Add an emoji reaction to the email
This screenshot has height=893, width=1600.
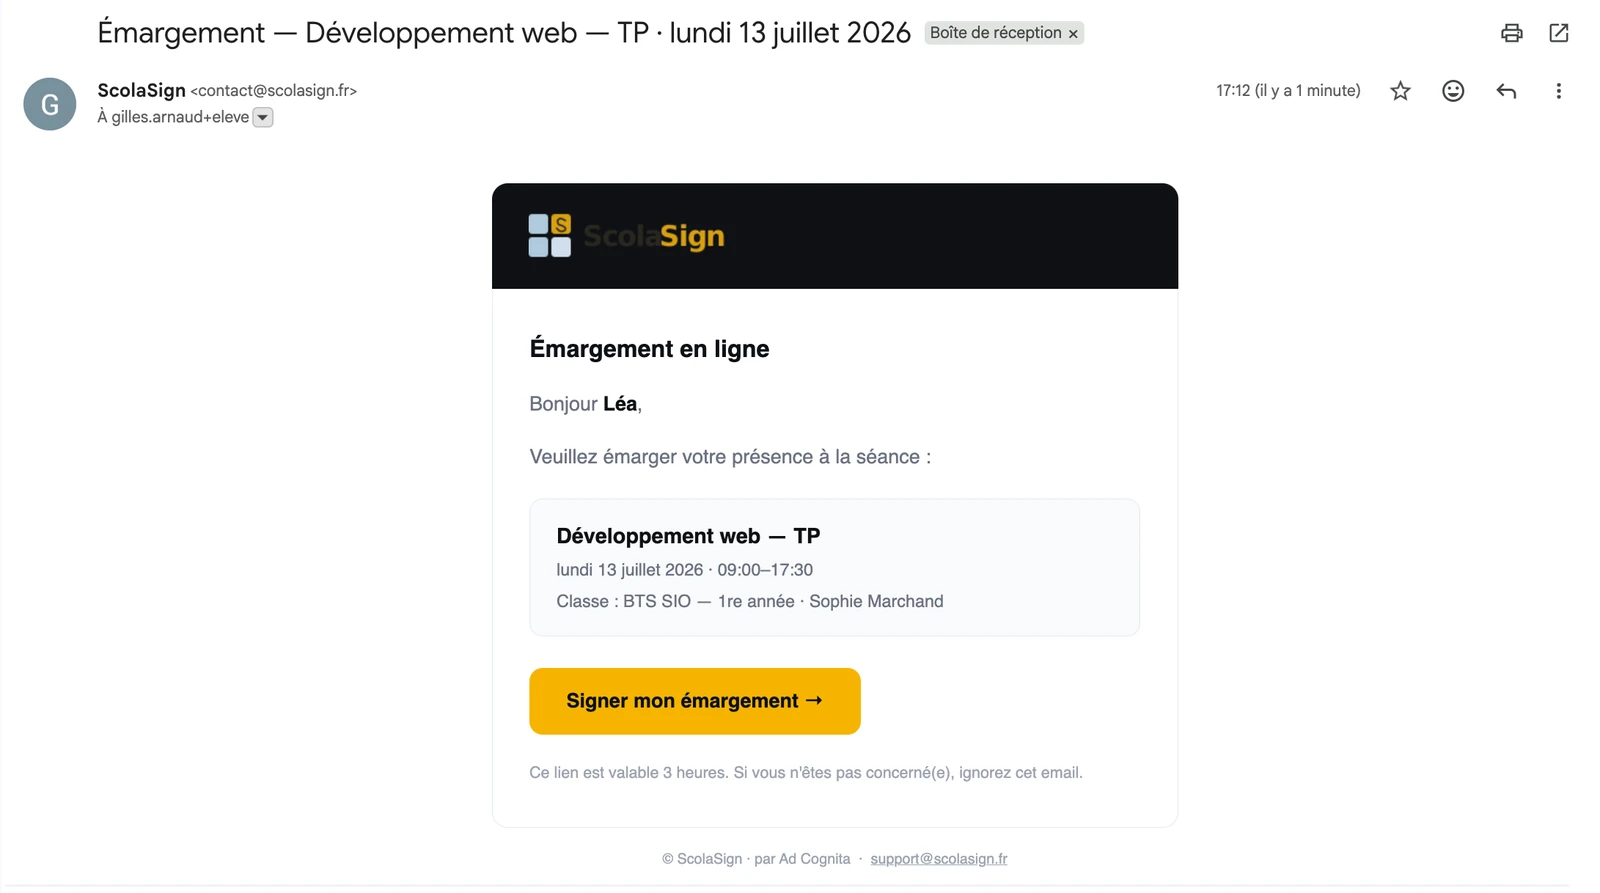1453,91
